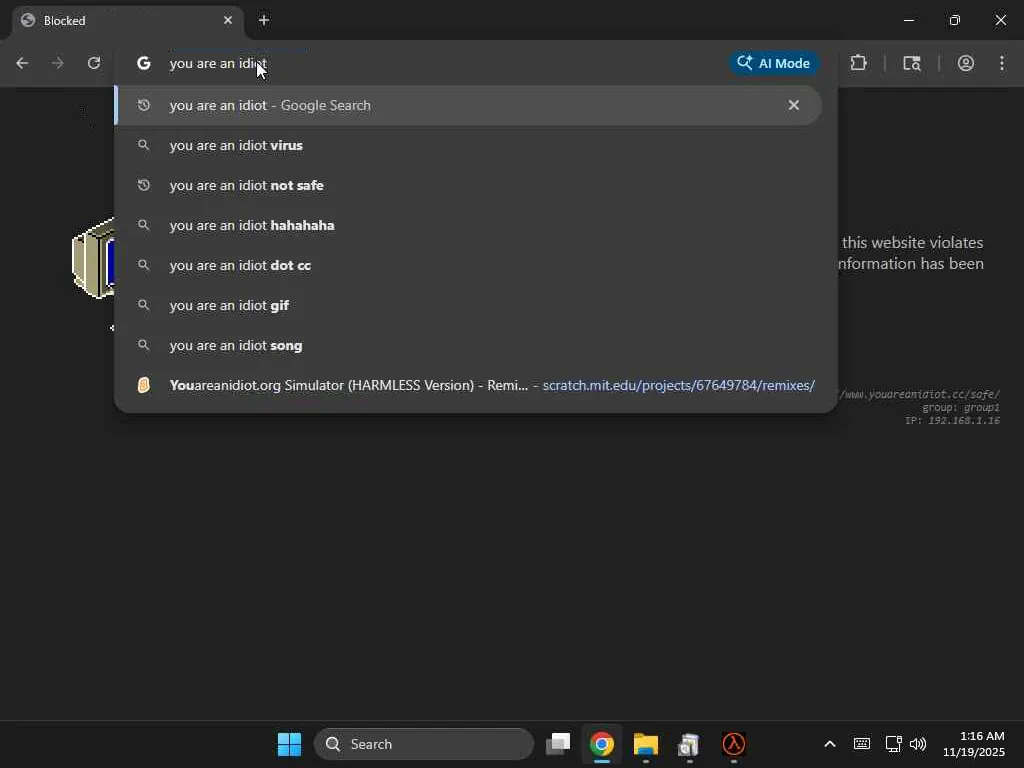Image resolution: width=1024 pixels, height=768 pixels.
Task: Open the clock showing 1:16 AM
Action: (x=974, y=744)
